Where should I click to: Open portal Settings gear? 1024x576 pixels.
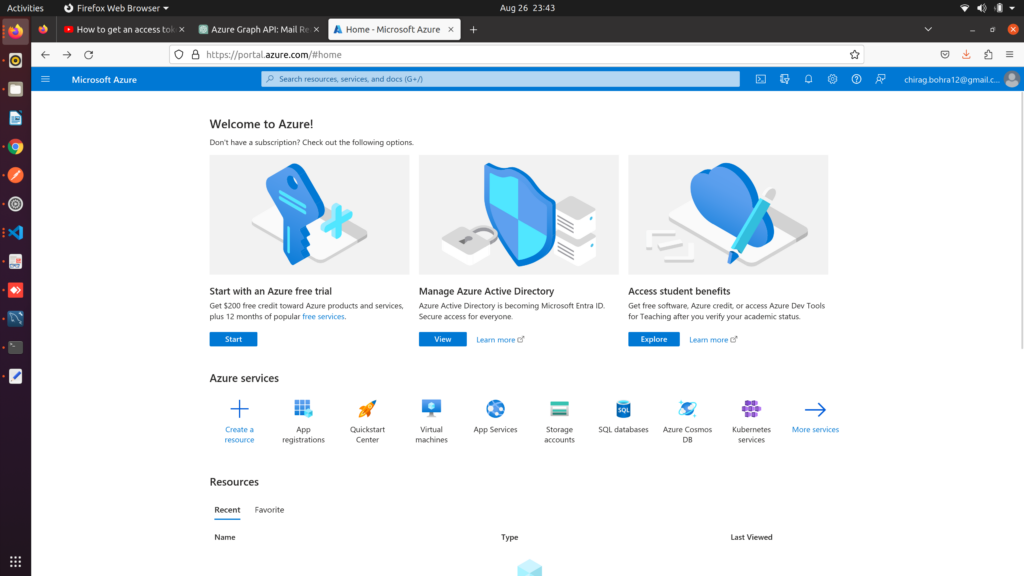(x=832, y=79)
